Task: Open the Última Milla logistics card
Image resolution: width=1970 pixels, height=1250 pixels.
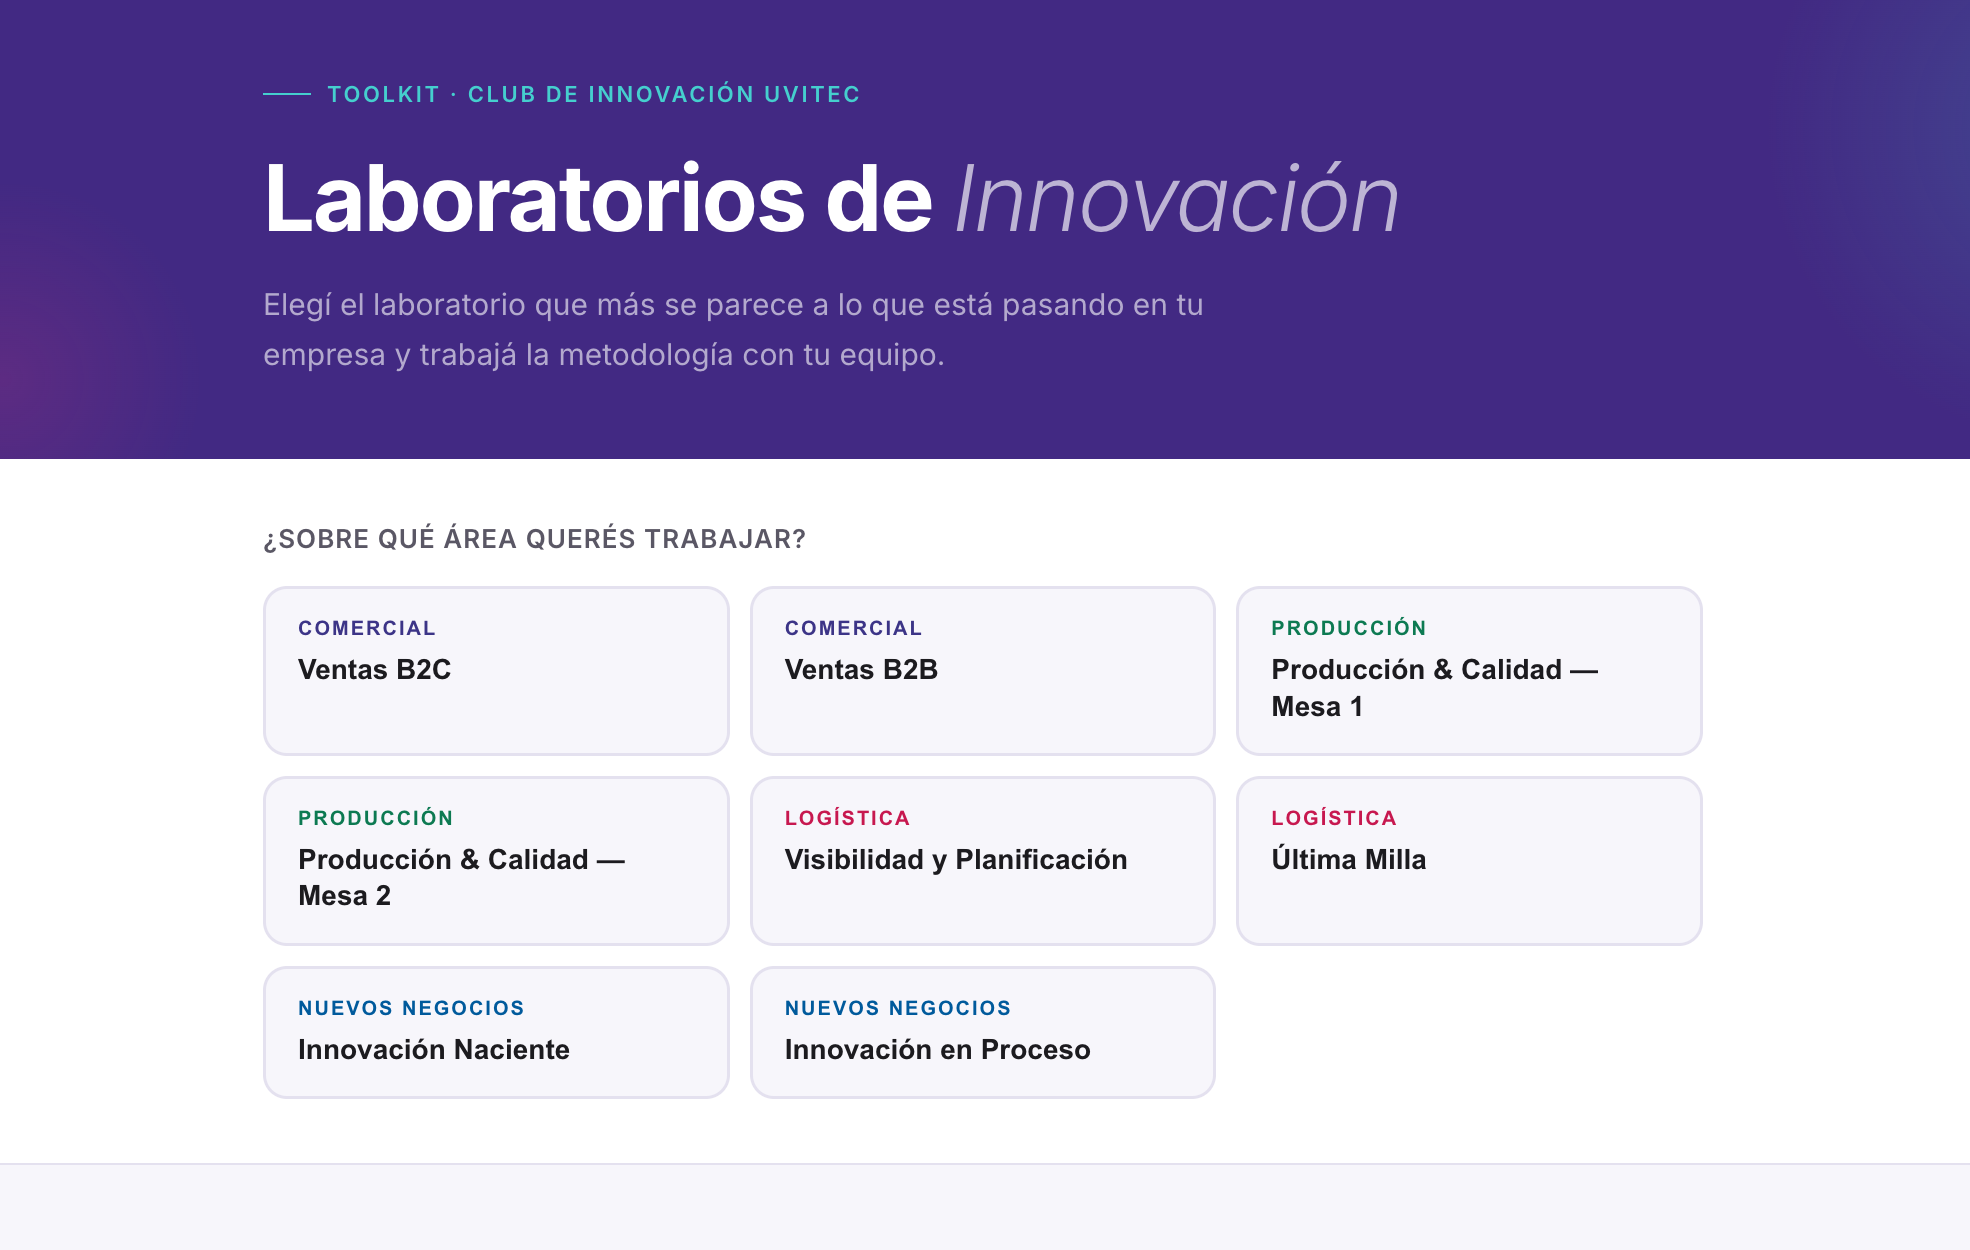Action: click(1469, 861)
